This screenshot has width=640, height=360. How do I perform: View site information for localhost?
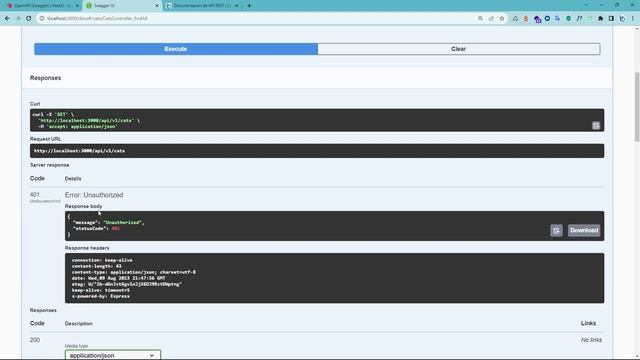pyautogui.click(x=42, y=18)
